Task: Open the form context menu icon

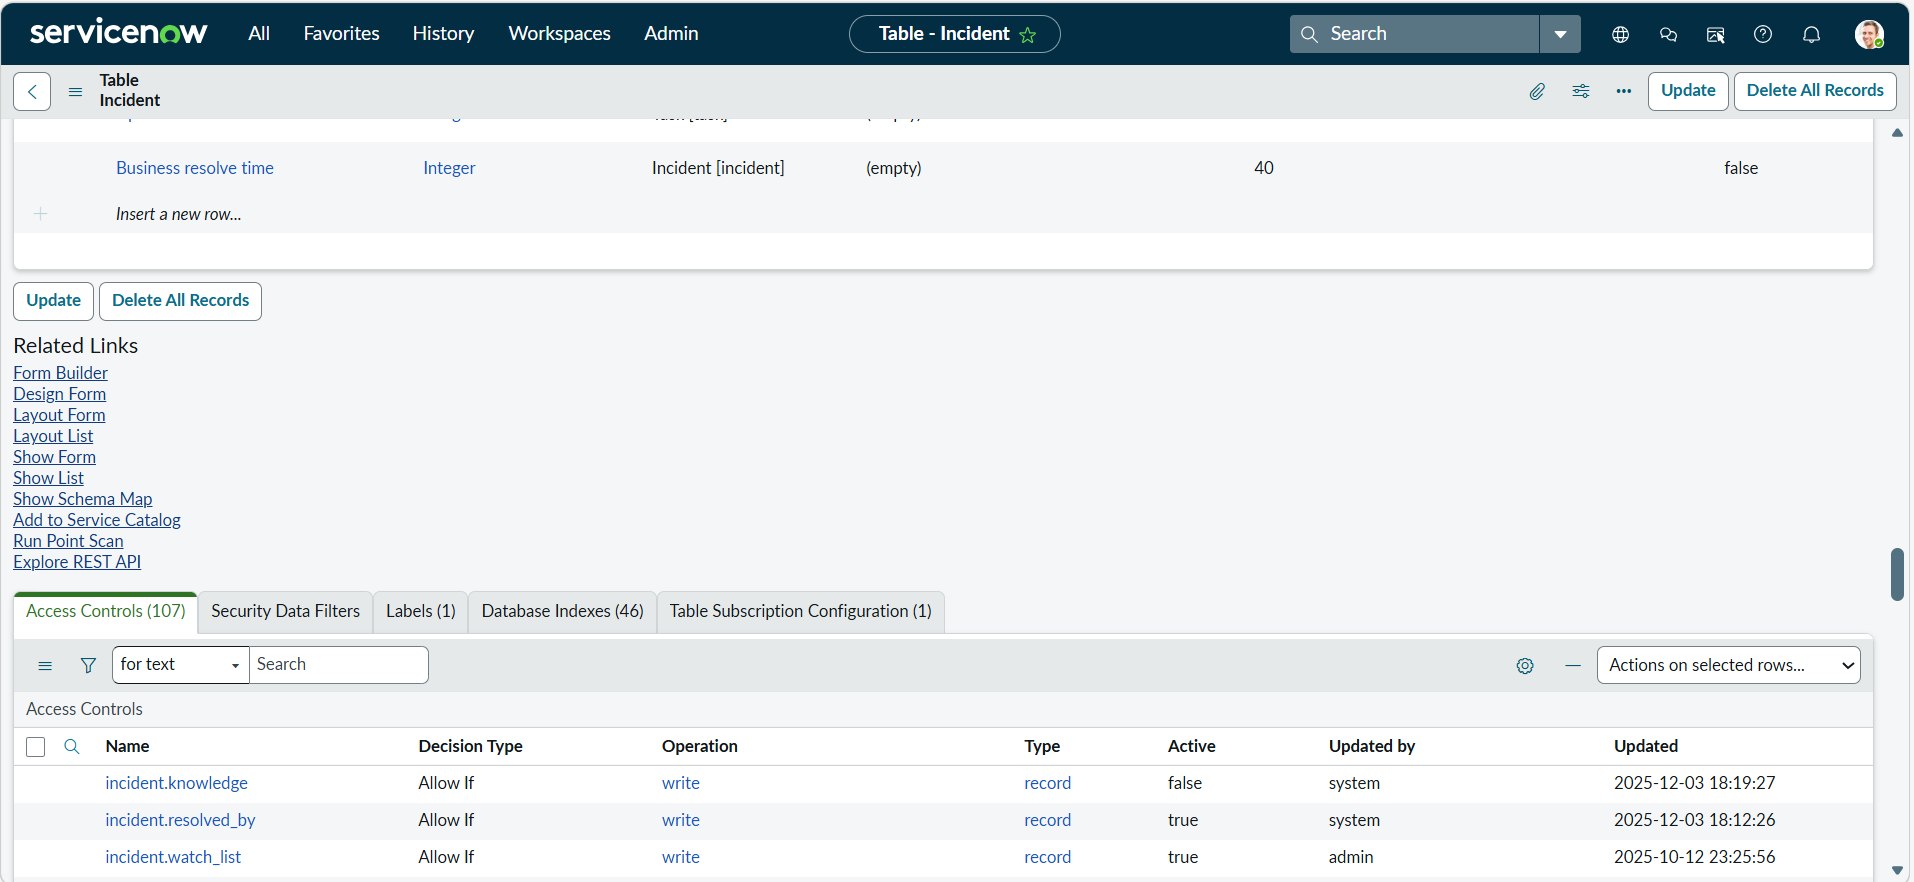Action: [75, 91]
